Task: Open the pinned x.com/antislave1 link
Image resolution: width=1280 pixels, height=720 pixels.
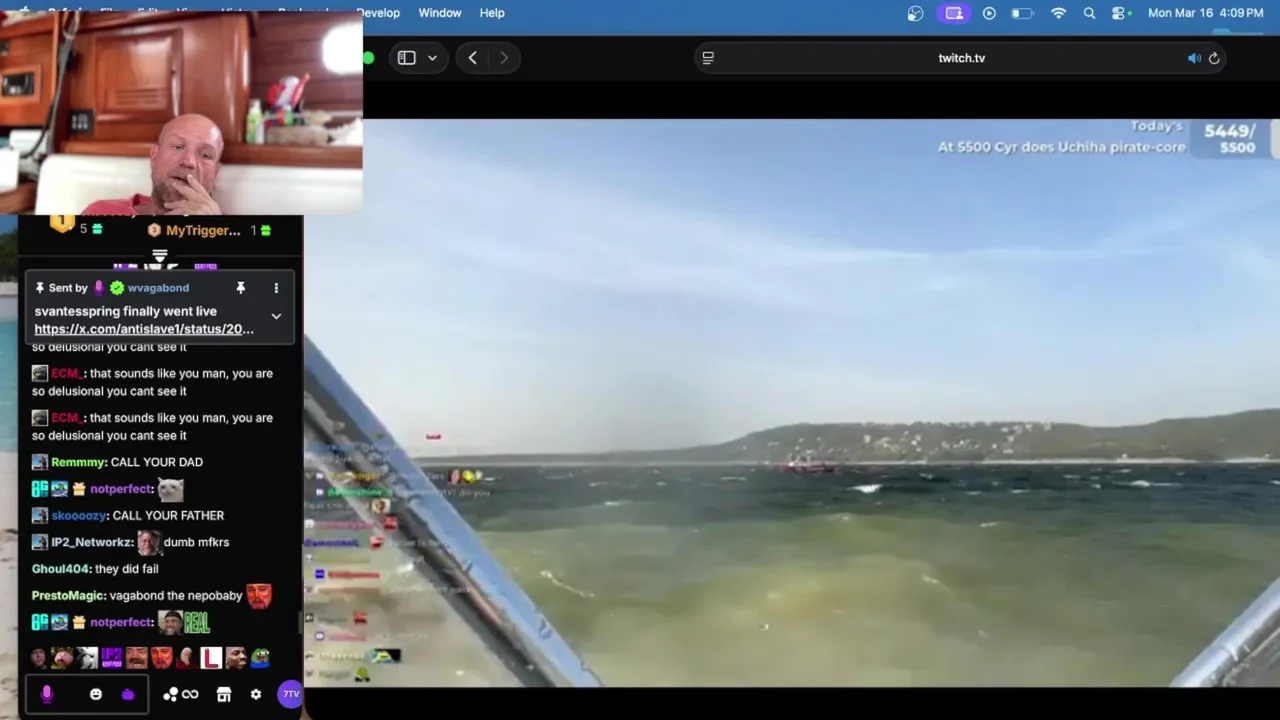Action: (144, 329)
